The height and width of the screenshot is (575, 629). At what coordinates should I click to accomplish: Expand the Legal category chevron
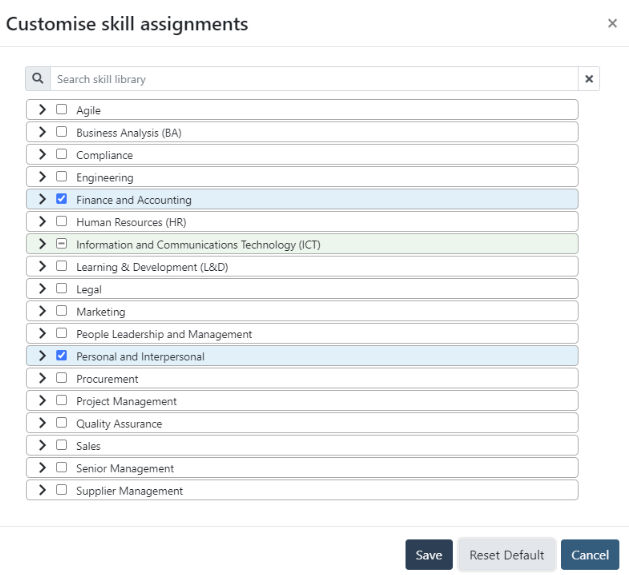click(42, 289)
